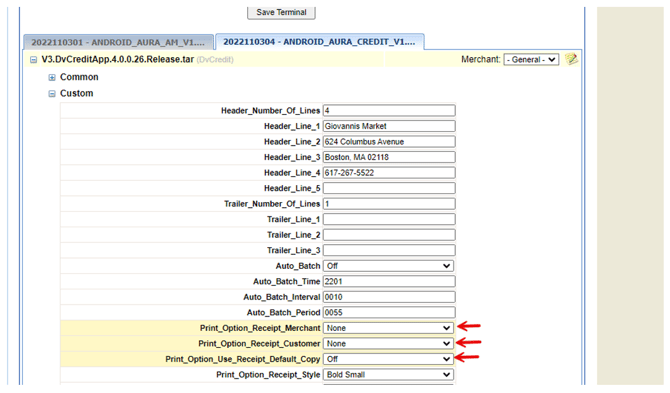Click the empty Trailer_Line_1 field
670x393 pixels.
coord(389,219)
